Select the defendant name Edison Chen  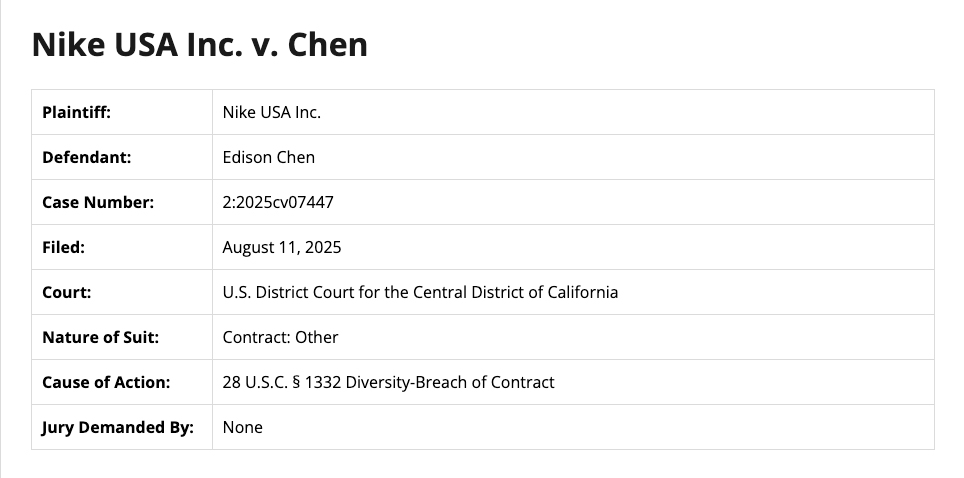point(269,157)
